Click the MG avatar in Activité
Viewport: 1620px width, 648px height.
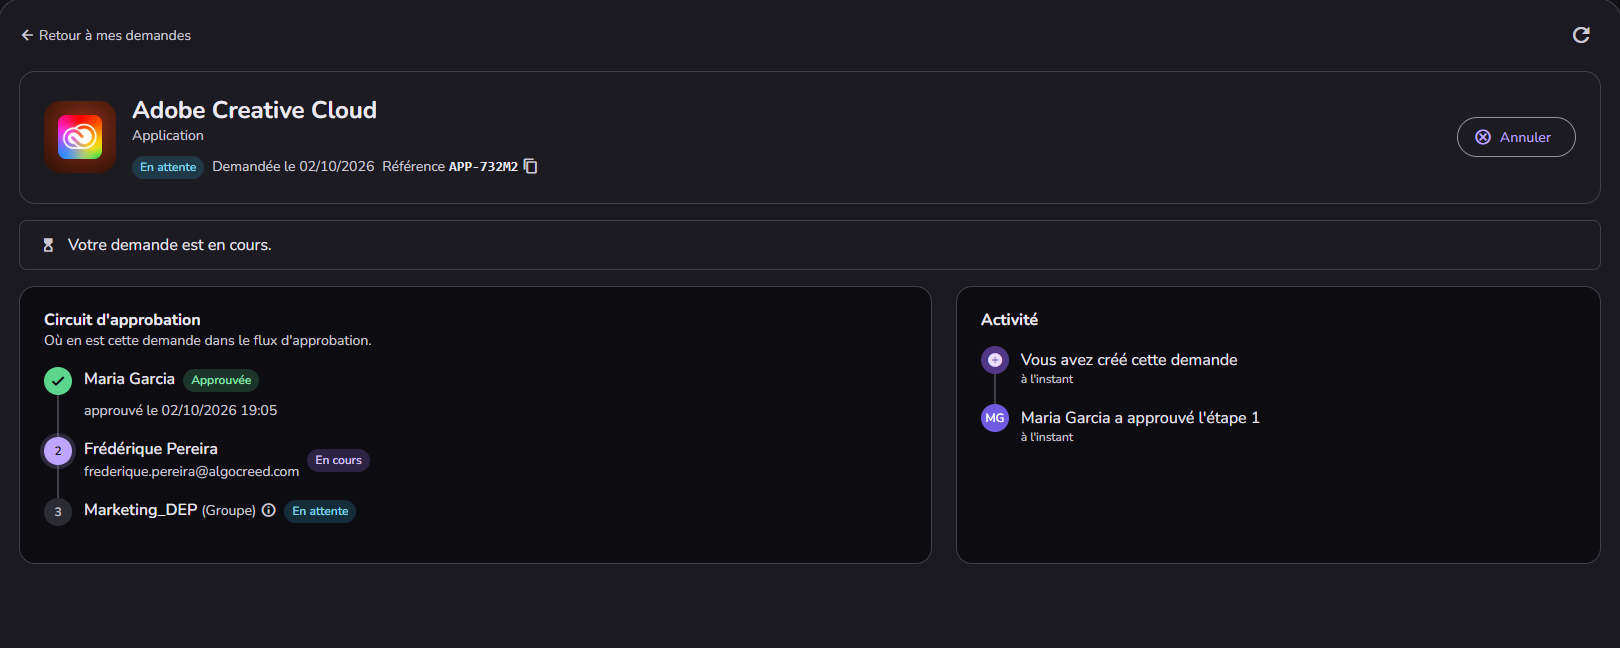tap(995, 418)
